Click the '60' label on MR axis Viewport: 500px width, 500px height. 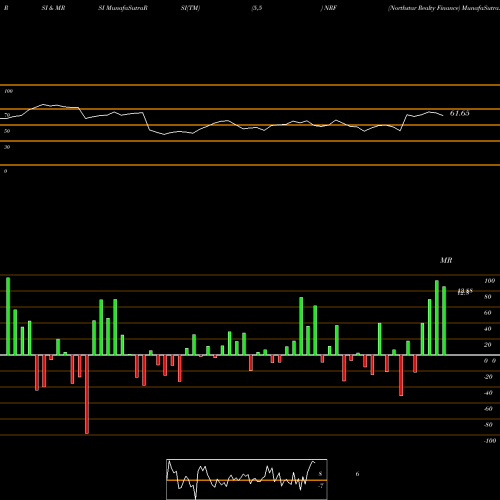488,313
